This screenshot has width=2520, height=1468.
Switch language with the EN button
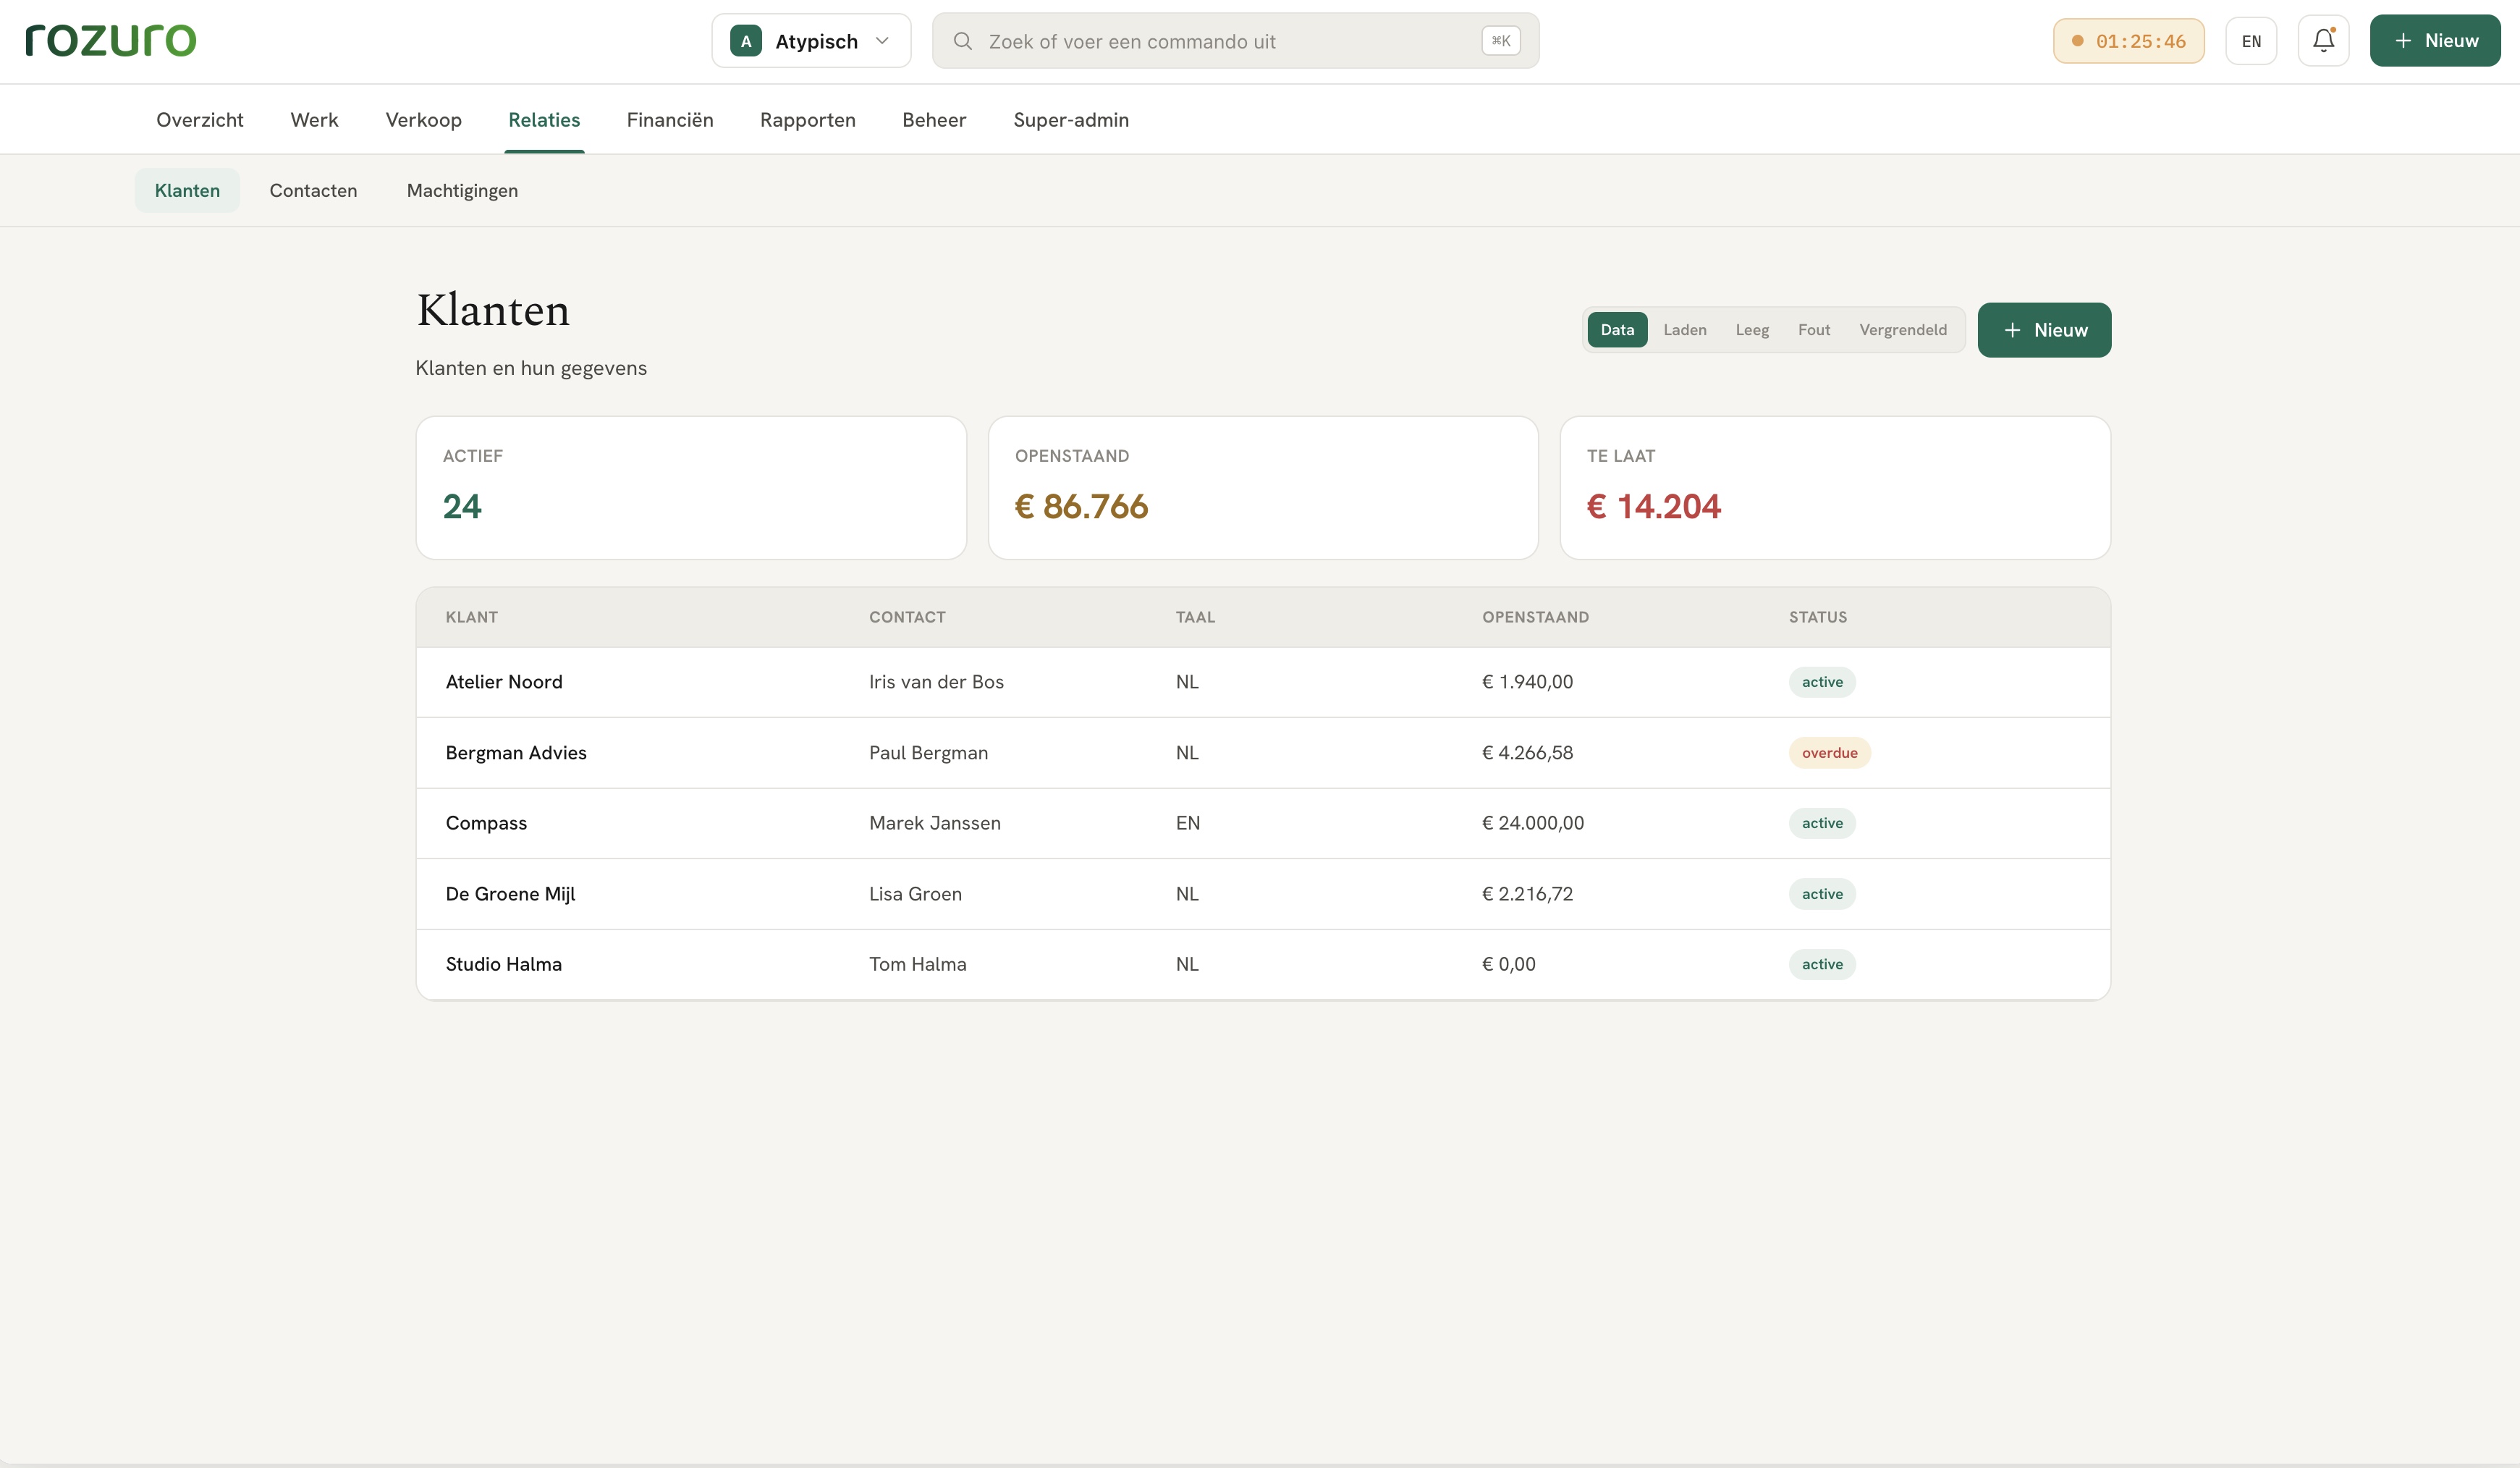pos(2251,41)
